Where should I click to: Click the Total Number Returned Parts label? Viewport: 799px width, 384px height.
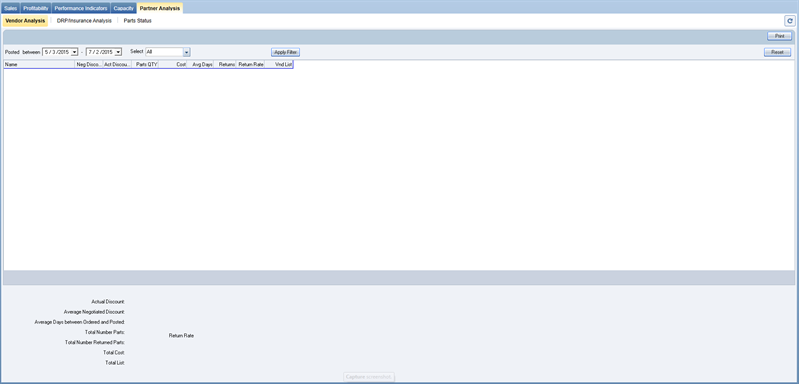pos(95,342)
